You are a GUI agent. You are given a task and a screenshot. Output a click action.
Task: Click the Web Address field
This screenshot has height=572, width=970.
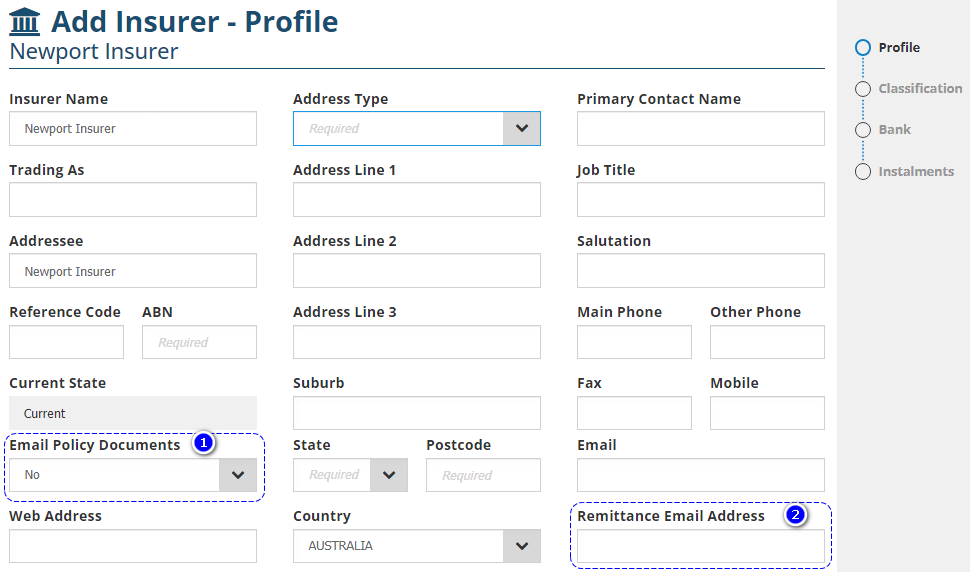132,546
